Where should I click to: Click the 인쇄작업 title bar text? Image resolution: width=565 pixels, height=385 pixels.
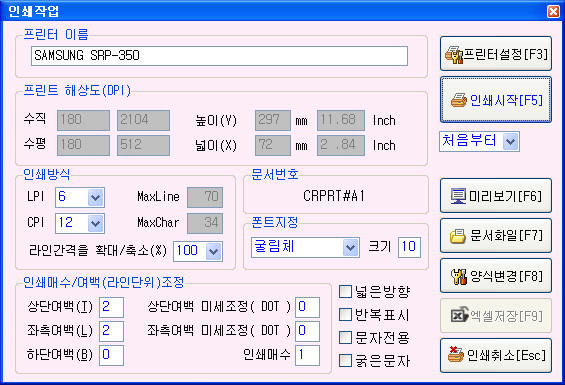34,12
